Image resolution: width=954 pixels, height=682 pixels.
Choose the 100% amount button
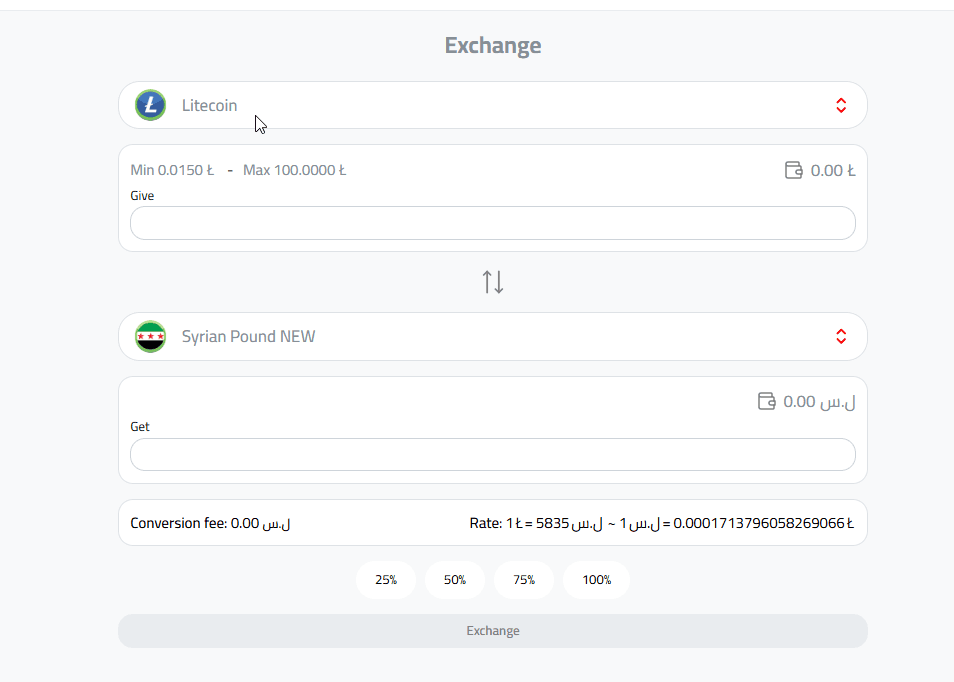coord(596,580)
